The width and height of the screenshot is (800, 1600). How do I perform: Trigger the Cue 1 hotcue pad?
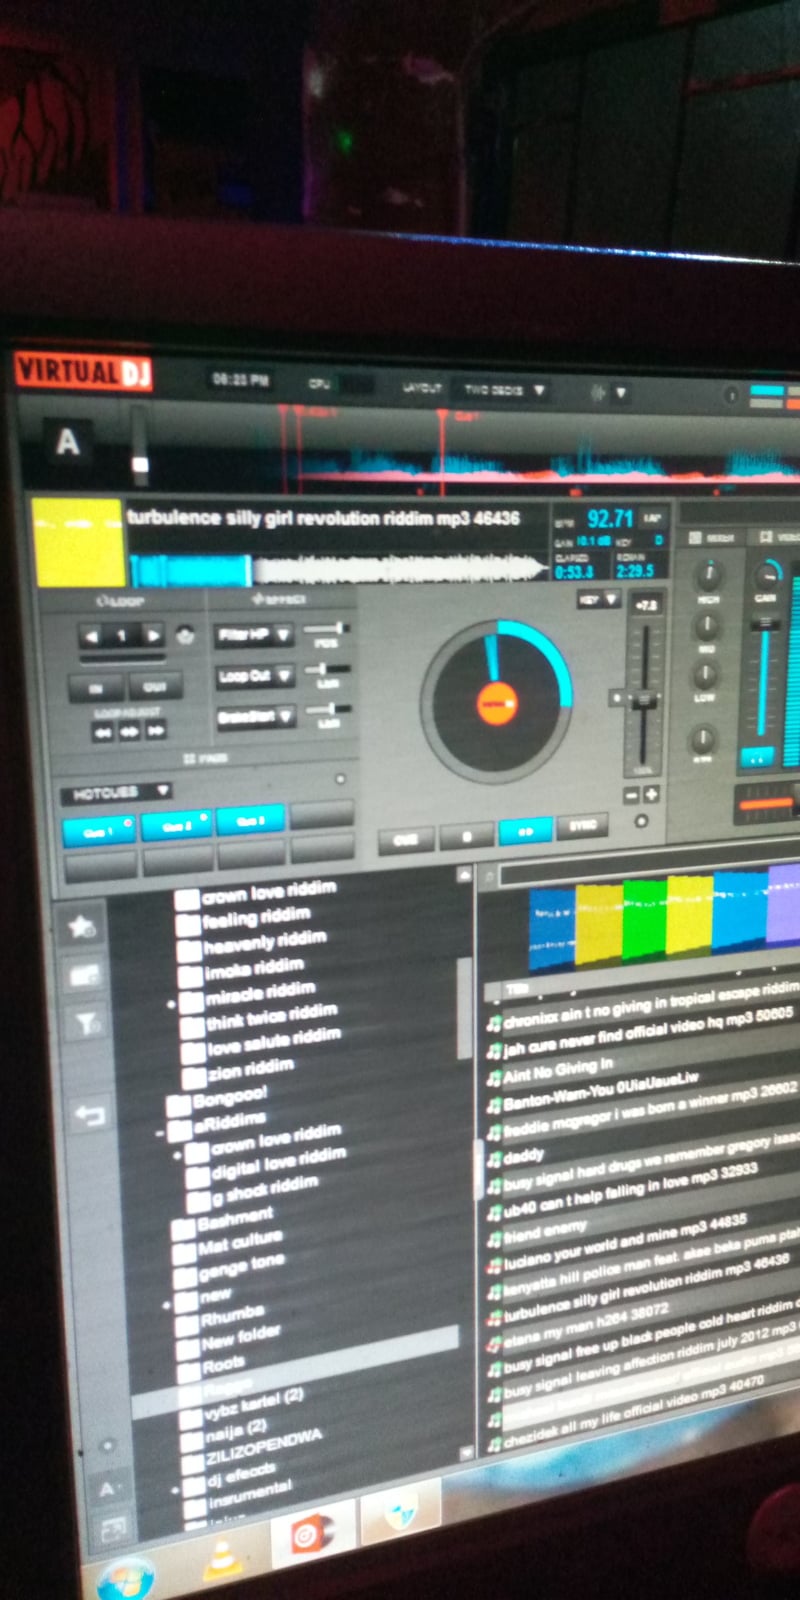click(x=98, y=831)
